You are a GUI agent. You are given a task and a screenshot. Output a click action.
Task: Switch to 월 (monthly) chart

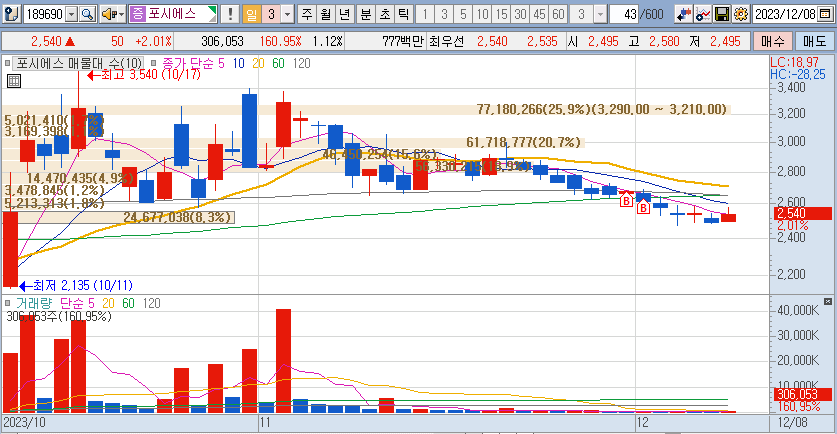click(x=326, y=14)
